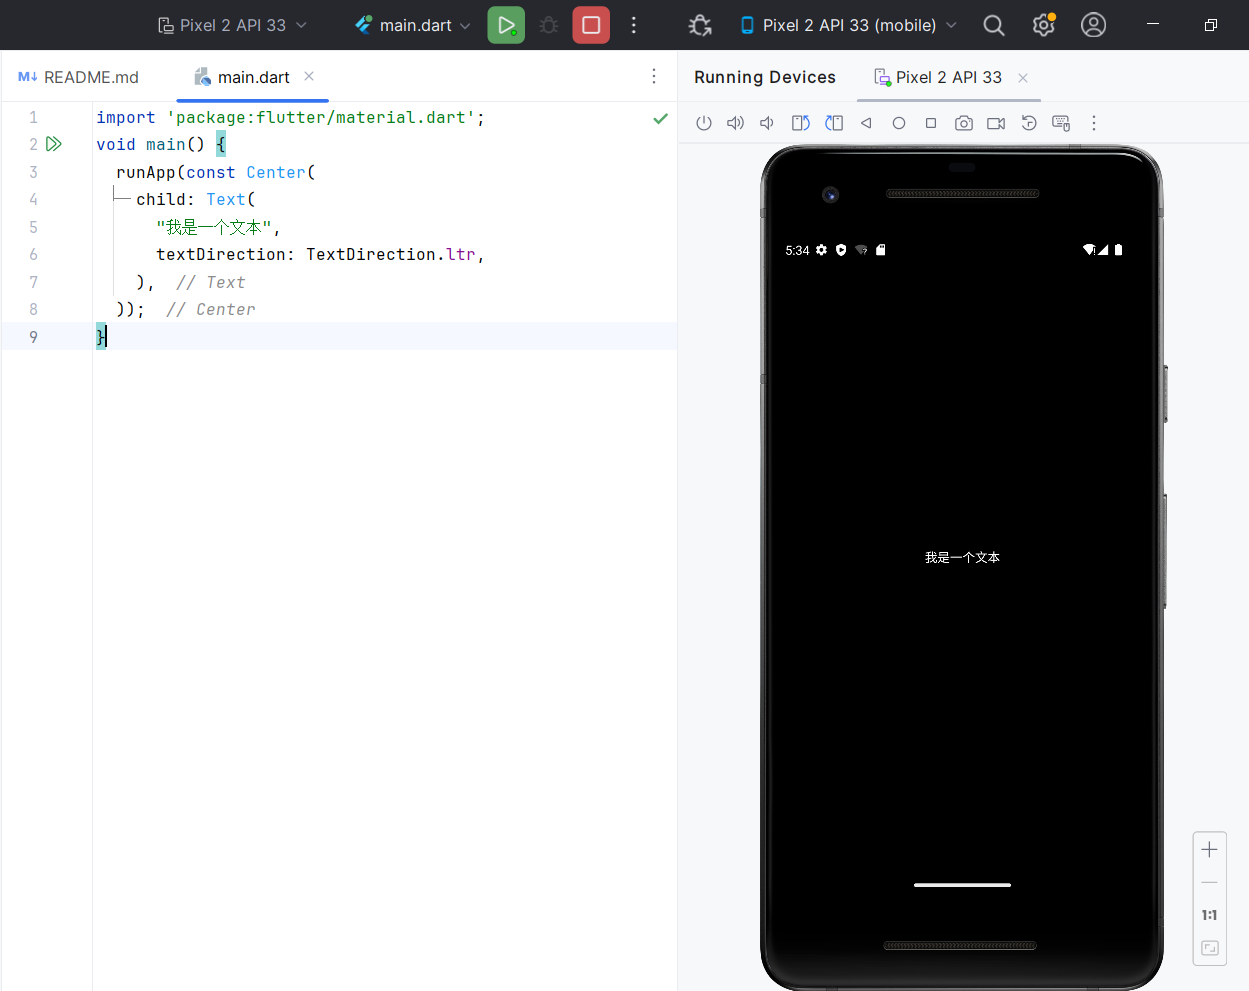1249x991 pixels.
Task: Open Flutter attach debugger icon in title bar
Action: coord(700,25)
